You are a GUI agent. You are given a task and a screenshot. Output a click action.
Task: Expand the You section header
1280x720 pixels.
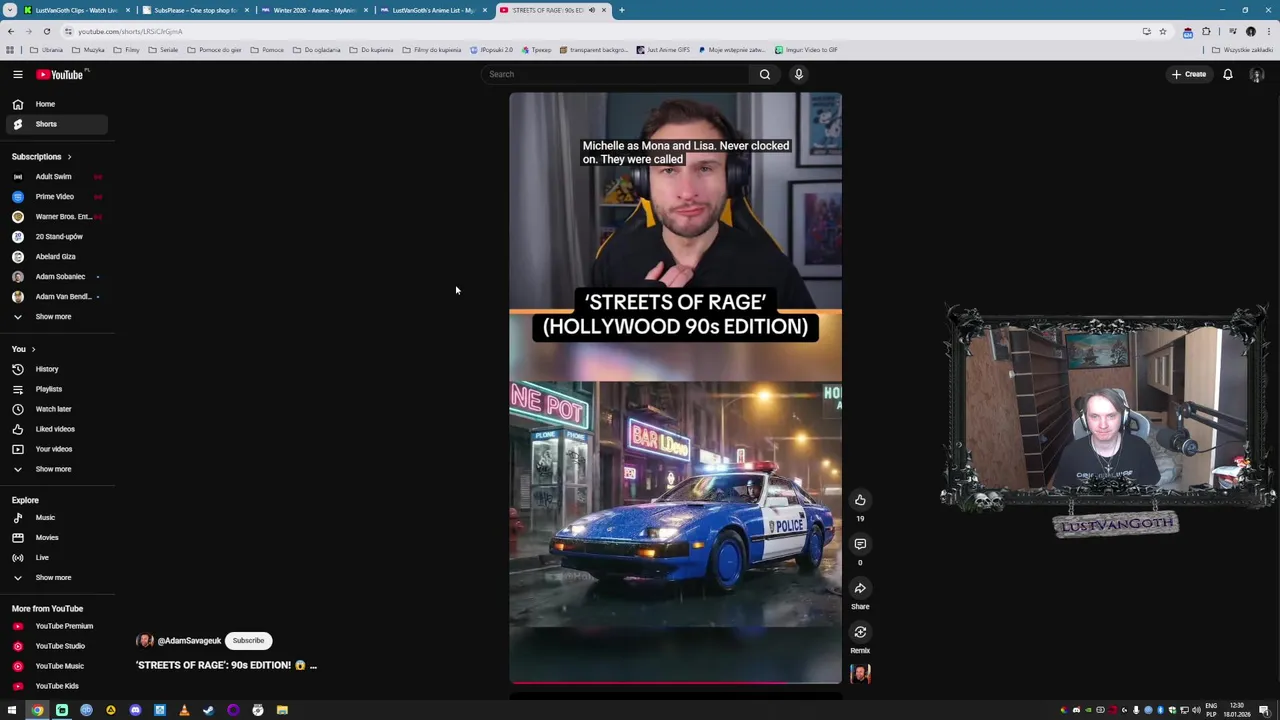tap(24, 349)
